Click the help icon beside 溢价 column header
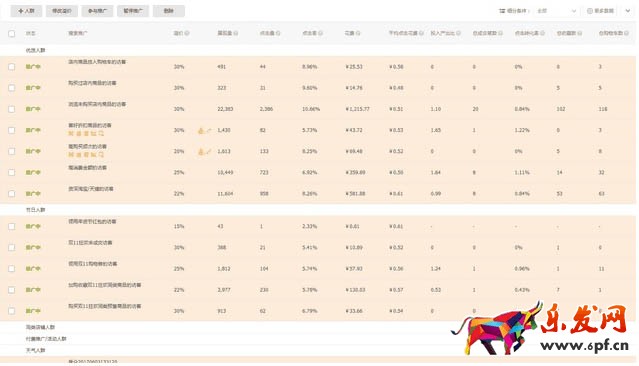639x366 pixels. (x=187, y=33)
